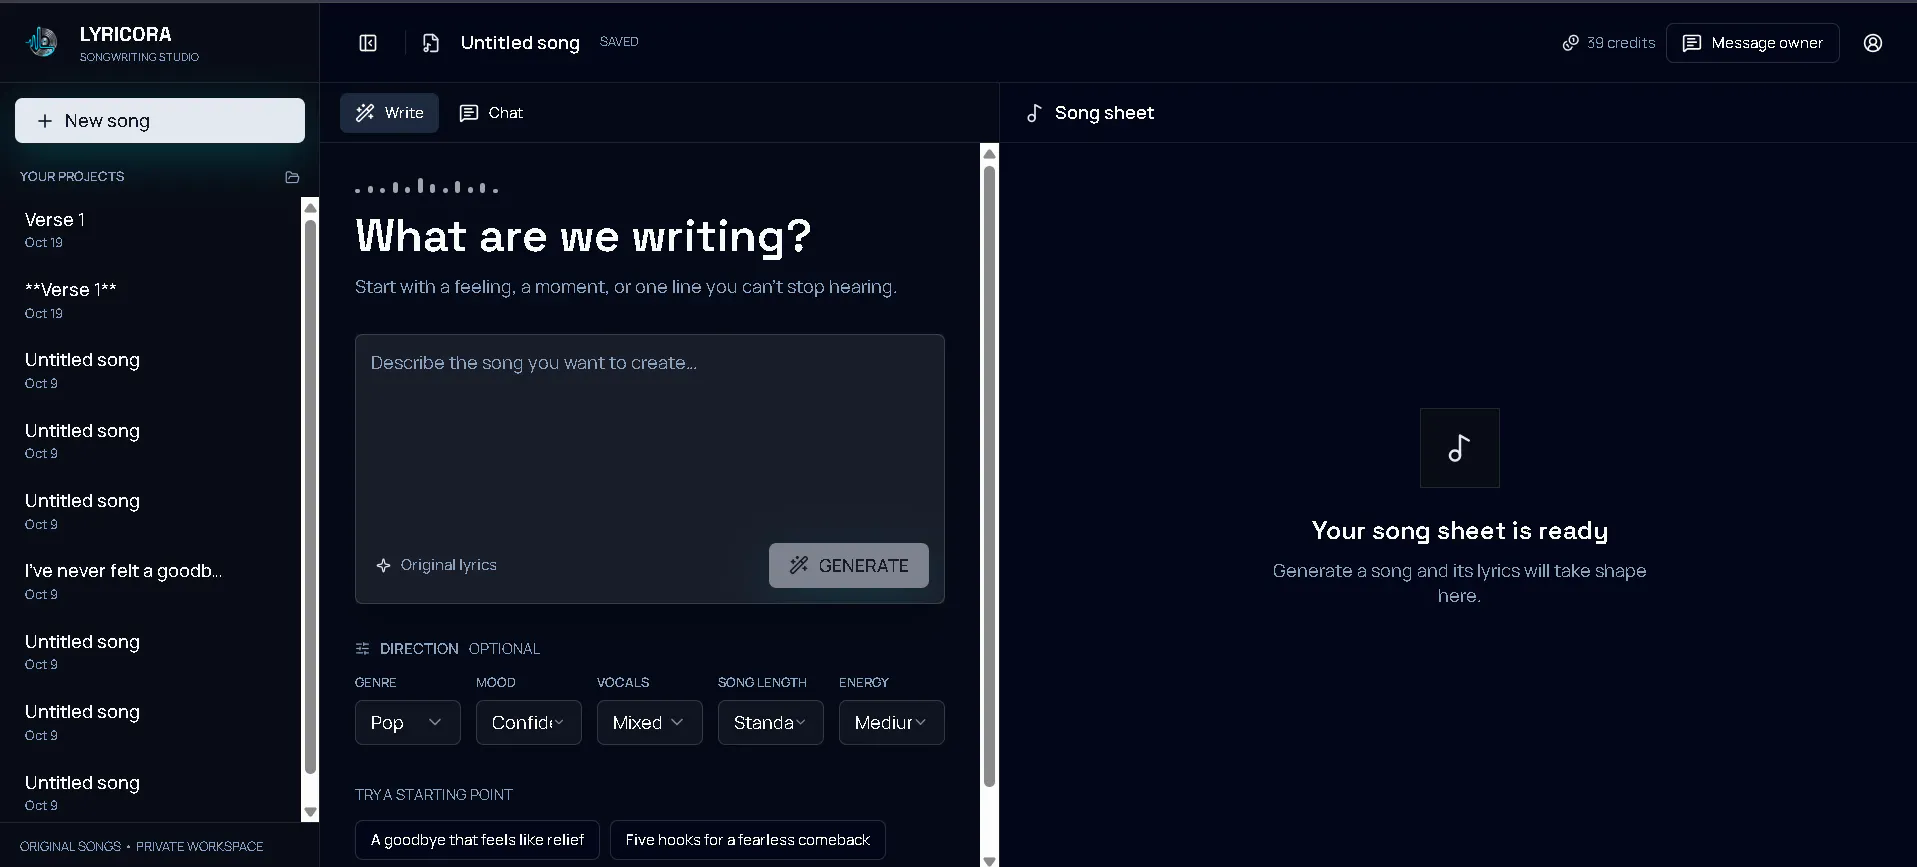1917x867 pixels.
Task: Click the projects list scroll down arrow
Action: pyautogui.click(x=310, y=812)
